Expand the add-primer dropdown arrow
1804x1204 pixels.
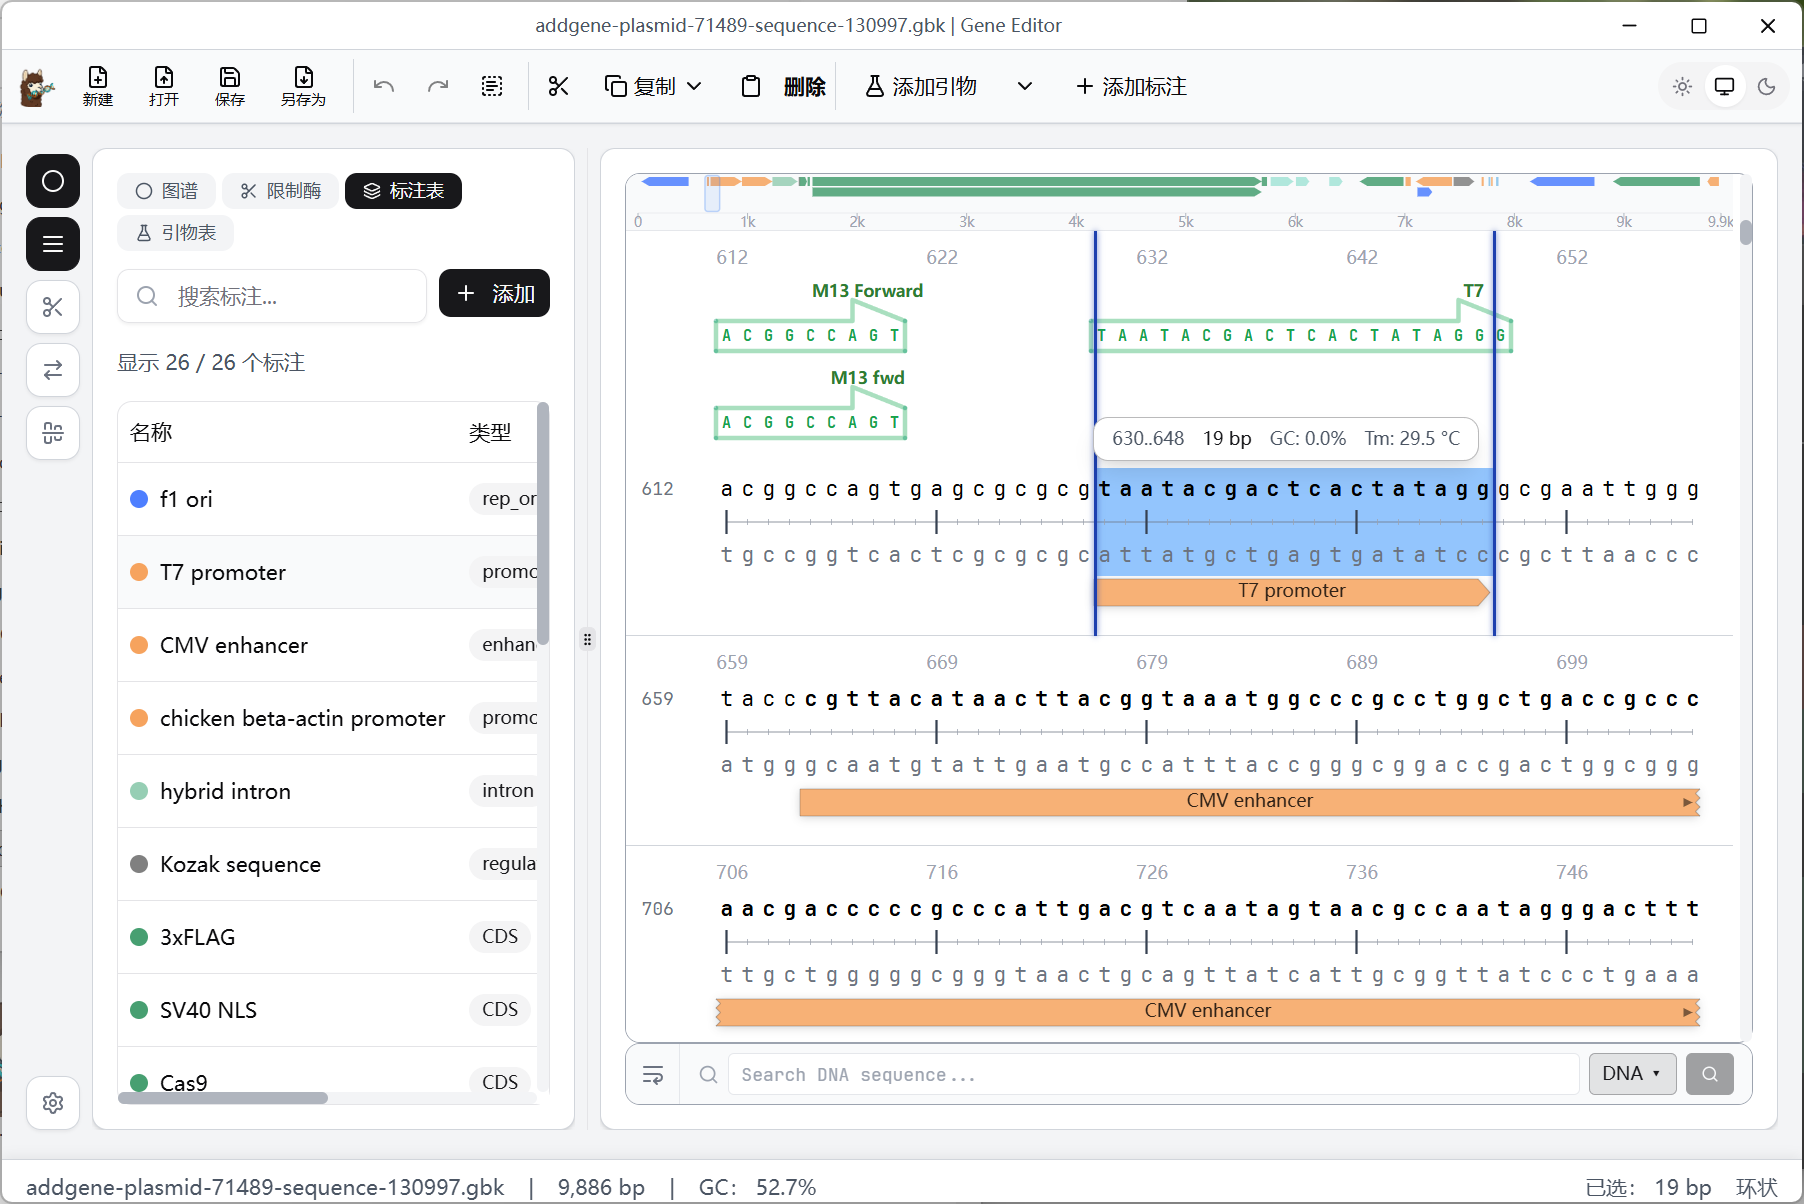1025,86
